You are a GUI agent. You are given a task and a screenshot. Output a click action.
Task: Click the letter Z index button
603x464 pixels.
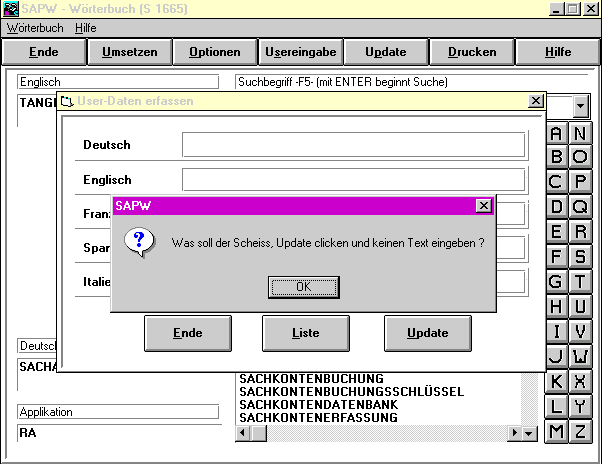click(580, 431)
